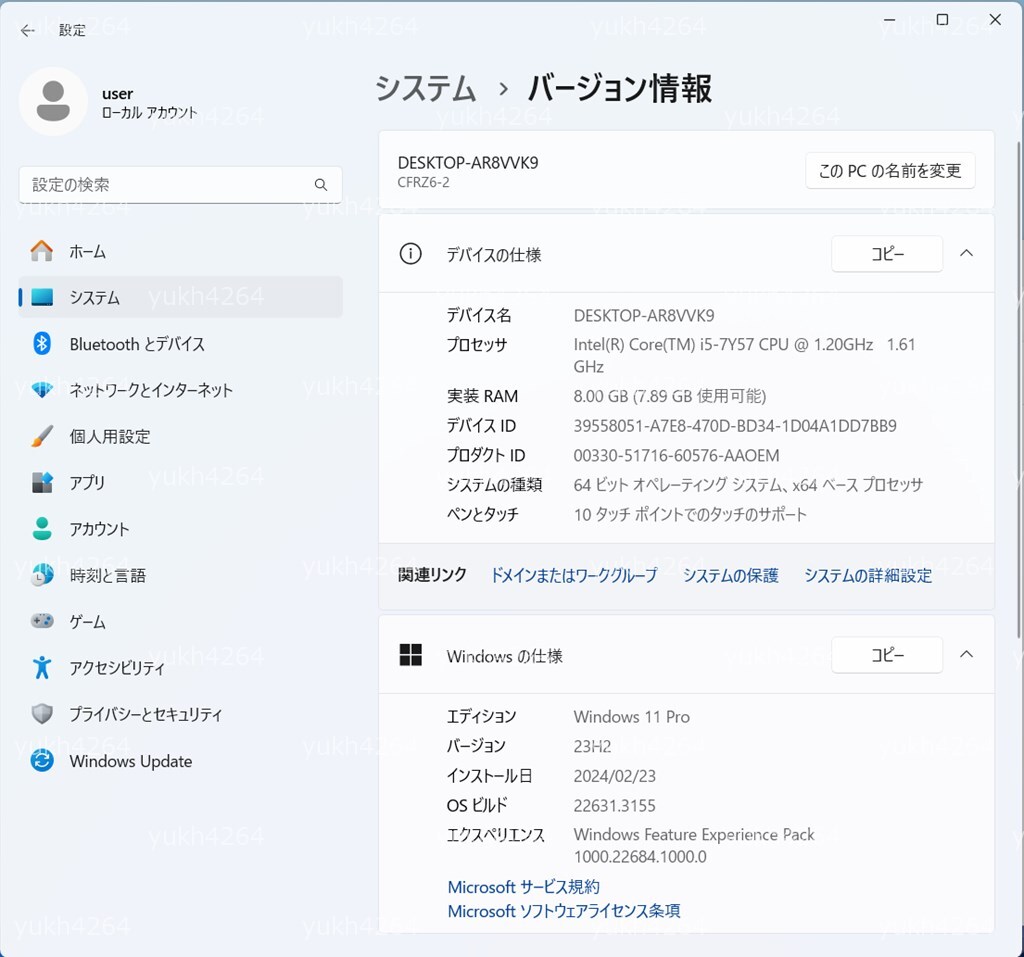
Task: Click the アプリ icon in sidebar
Action: (x=42, y=483)
